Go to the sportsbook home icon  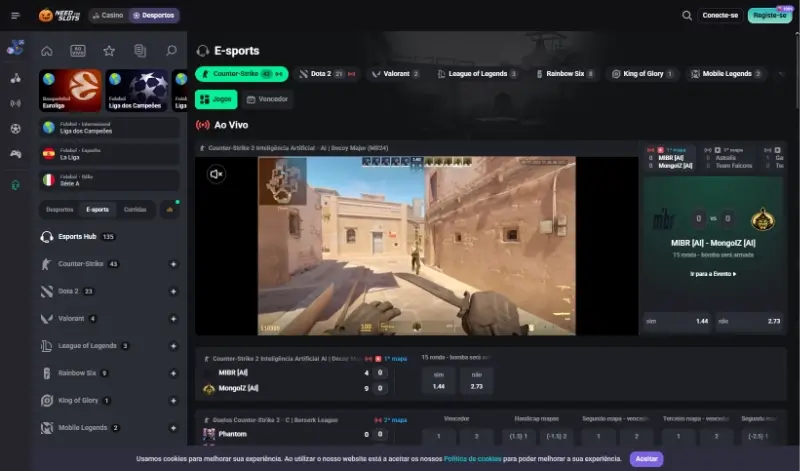[46, 51]
